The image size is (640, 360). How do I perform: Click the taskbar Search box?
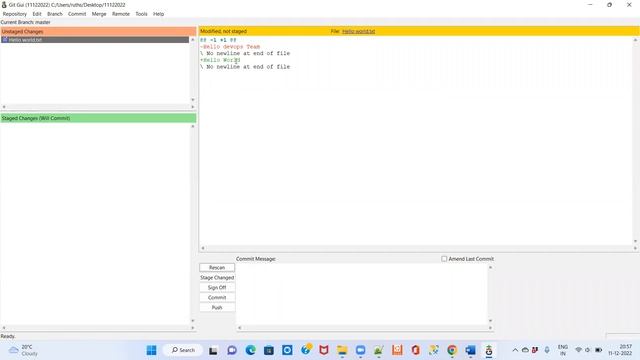[x=183, y=350]
